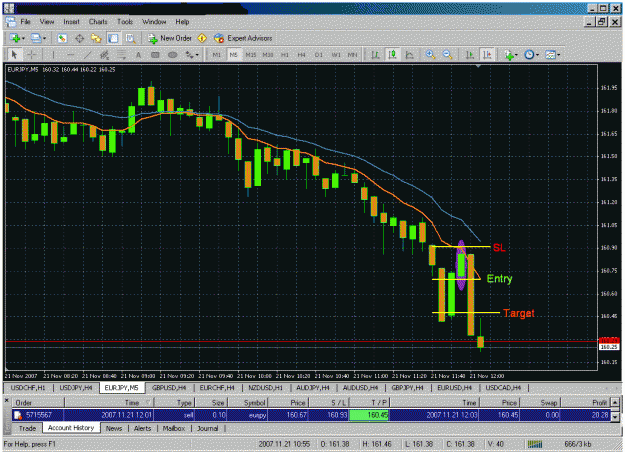Select the Trendline drawing tool
625x452 pixels.
[87, 55]
